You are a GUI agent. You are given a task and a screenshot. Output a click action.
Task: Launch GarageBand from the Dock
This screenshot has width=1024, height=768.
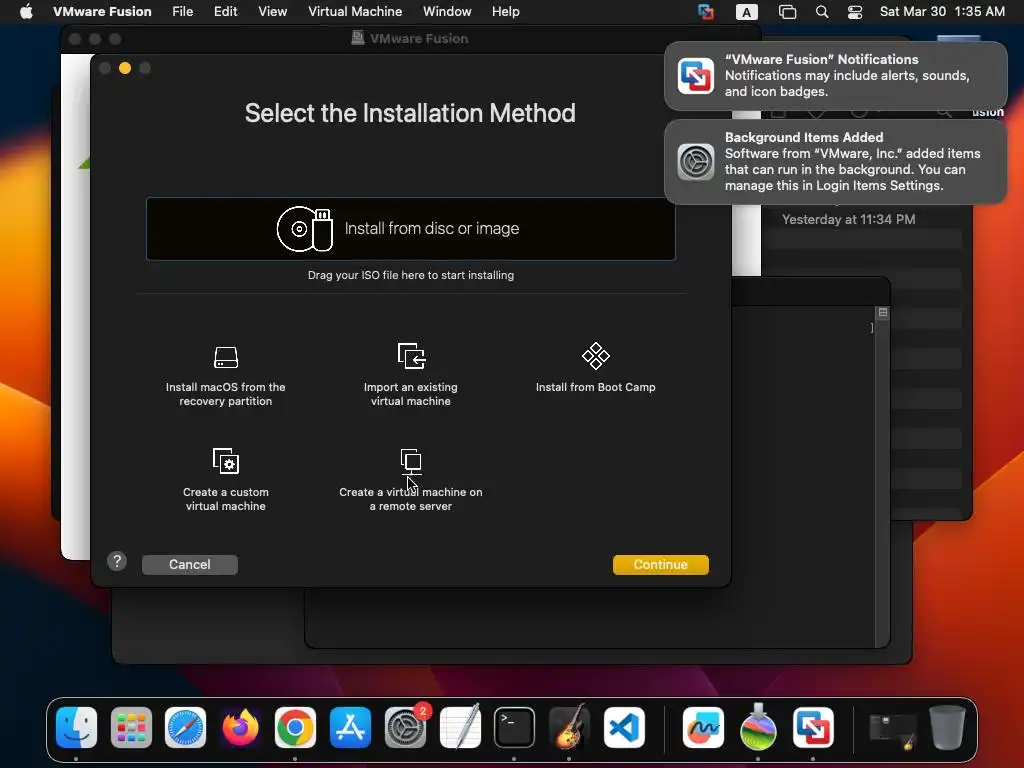(569, 727)
